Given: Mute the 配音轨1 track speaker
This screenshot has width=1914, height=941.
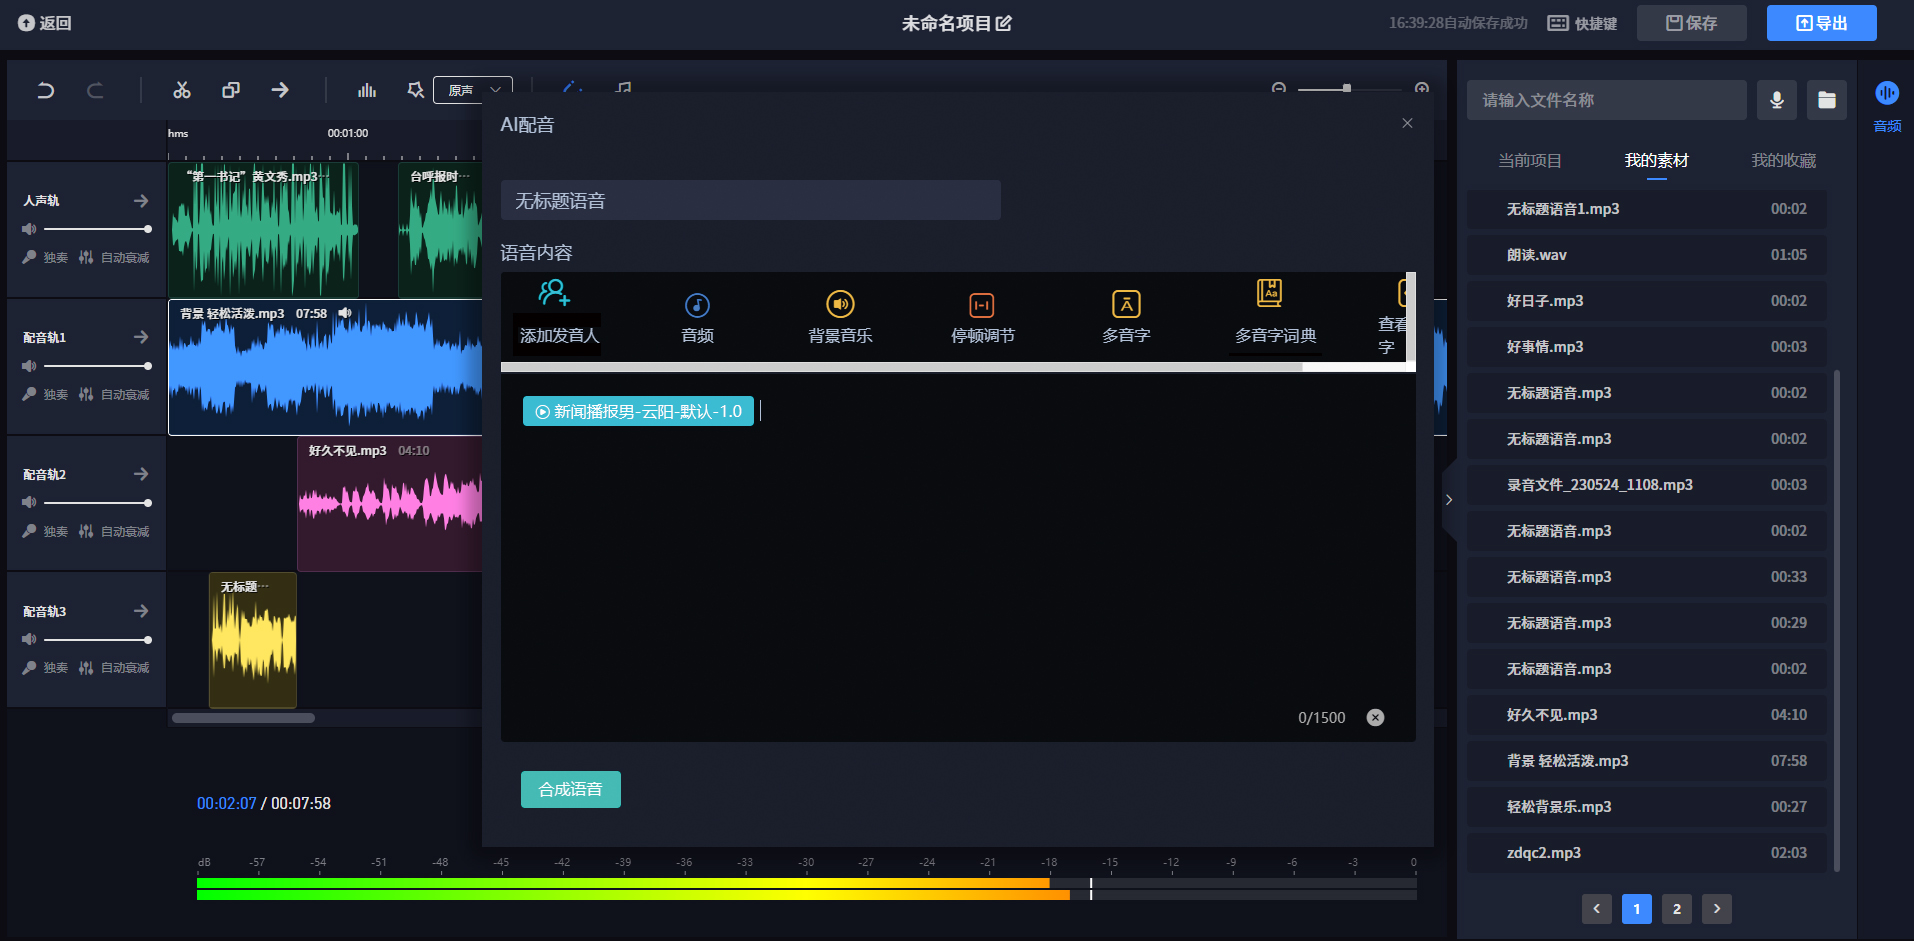Looking at the screenshot, I should click(29, 366).
